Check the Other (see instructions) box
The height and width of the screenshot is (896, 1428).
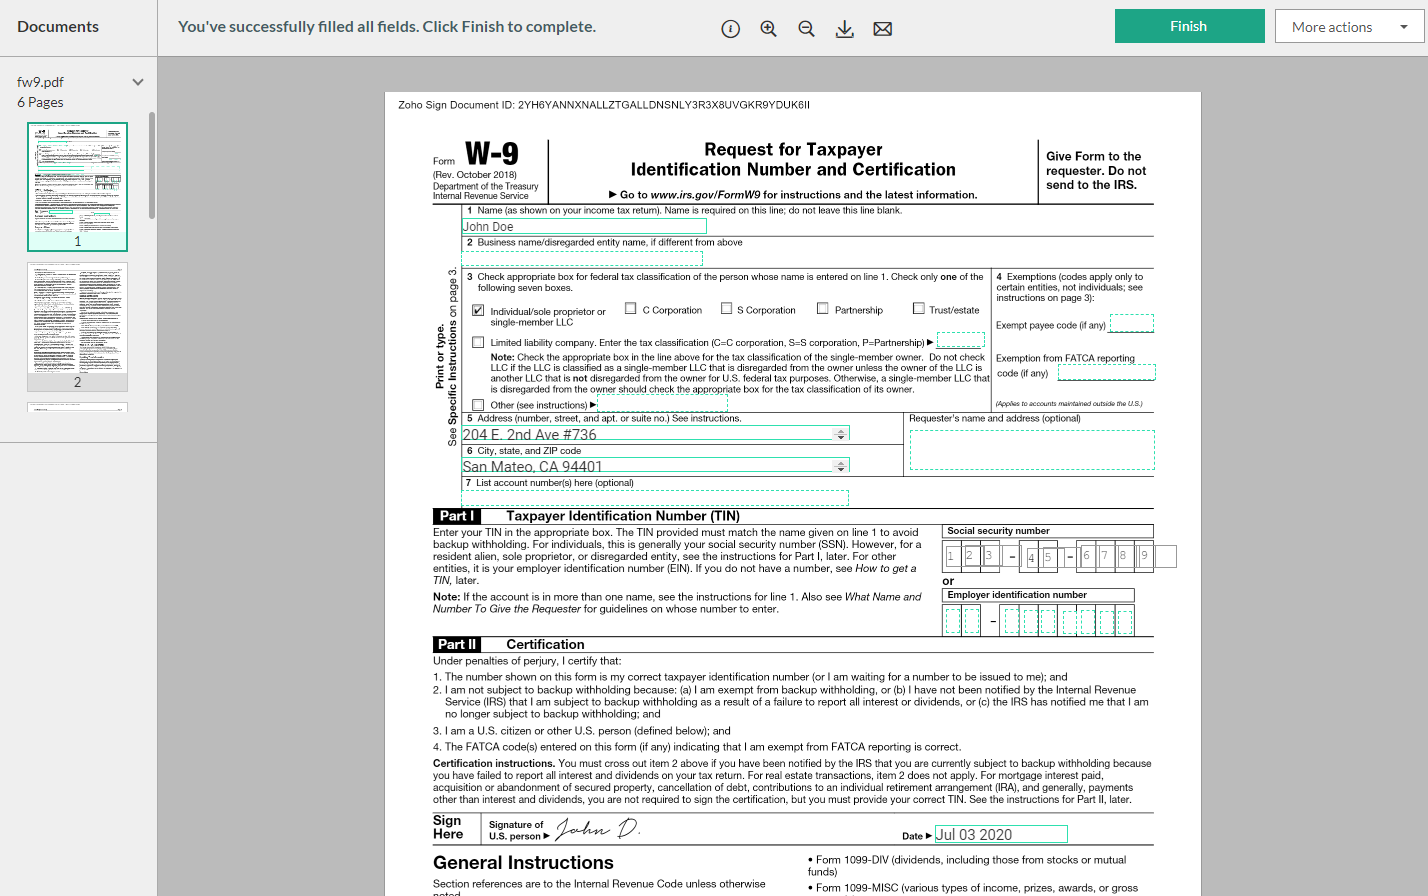478,405
